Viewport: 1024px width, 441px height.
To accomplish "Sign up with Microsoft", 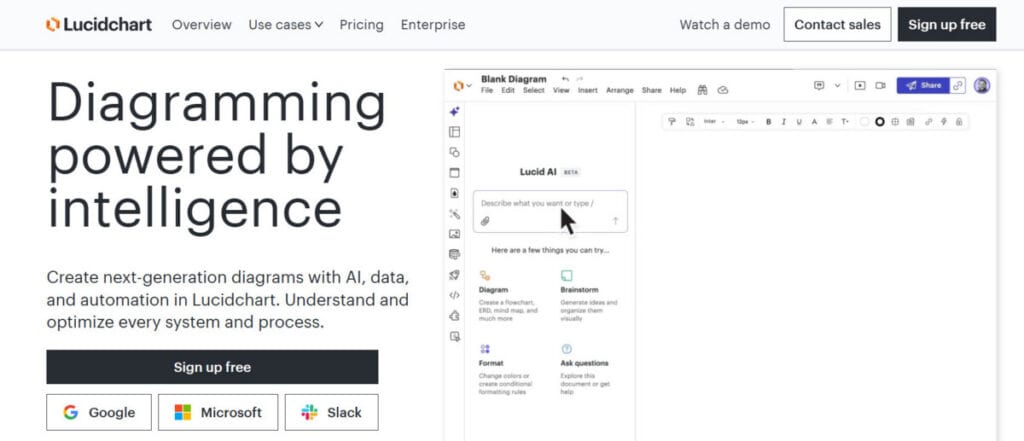I will coord(217,412).
